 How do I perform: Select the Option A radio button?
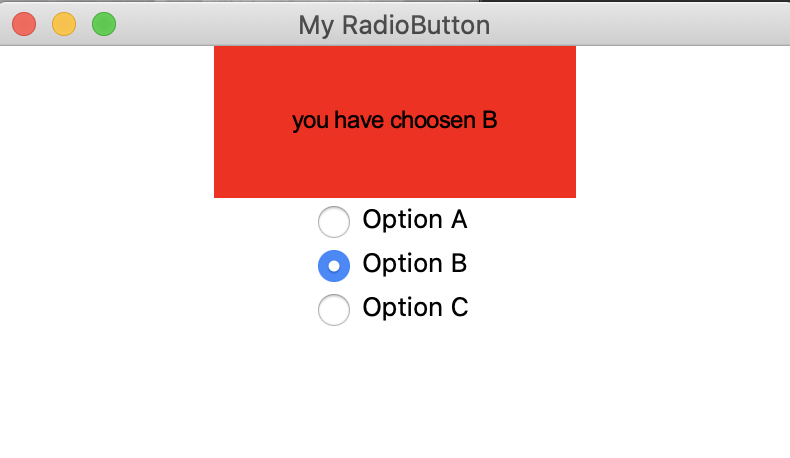coord(334,221)
